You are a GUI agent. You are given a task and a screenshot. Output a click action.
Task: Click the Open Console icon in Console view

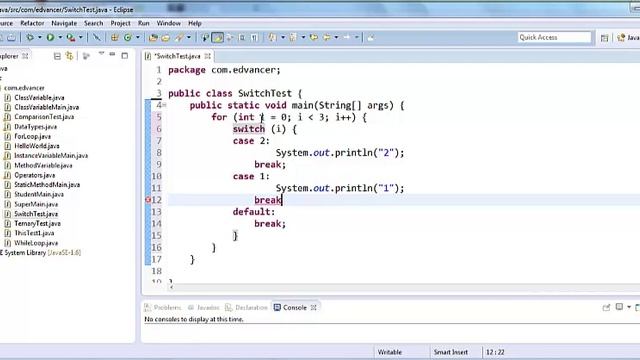(x=638, y=307)
